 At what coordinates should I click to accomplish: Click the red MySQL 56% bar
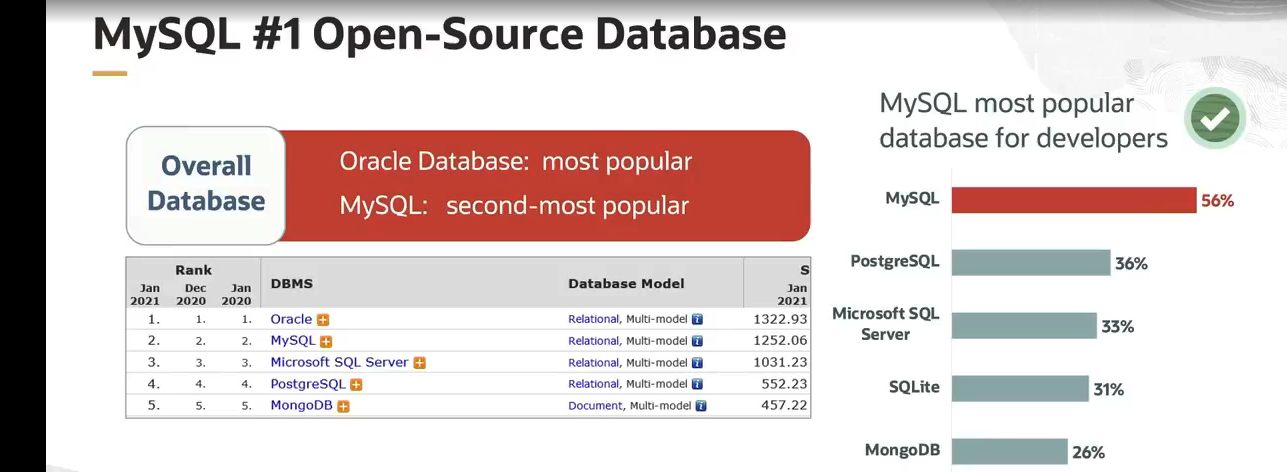click(1073, 200)
